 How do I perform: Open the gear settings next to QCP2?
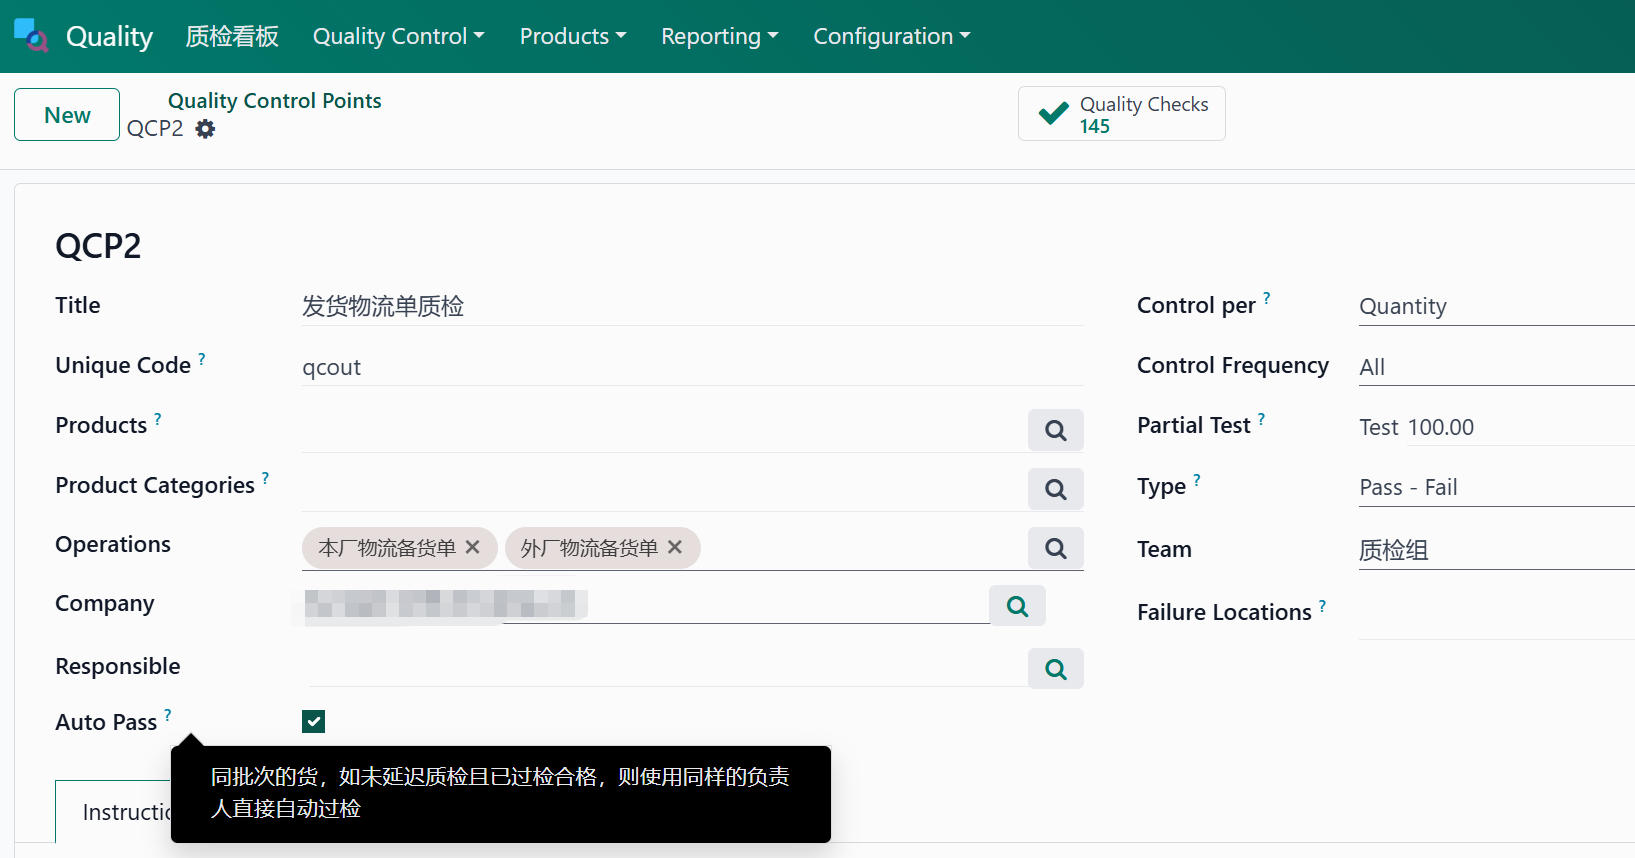click(205, 129)
